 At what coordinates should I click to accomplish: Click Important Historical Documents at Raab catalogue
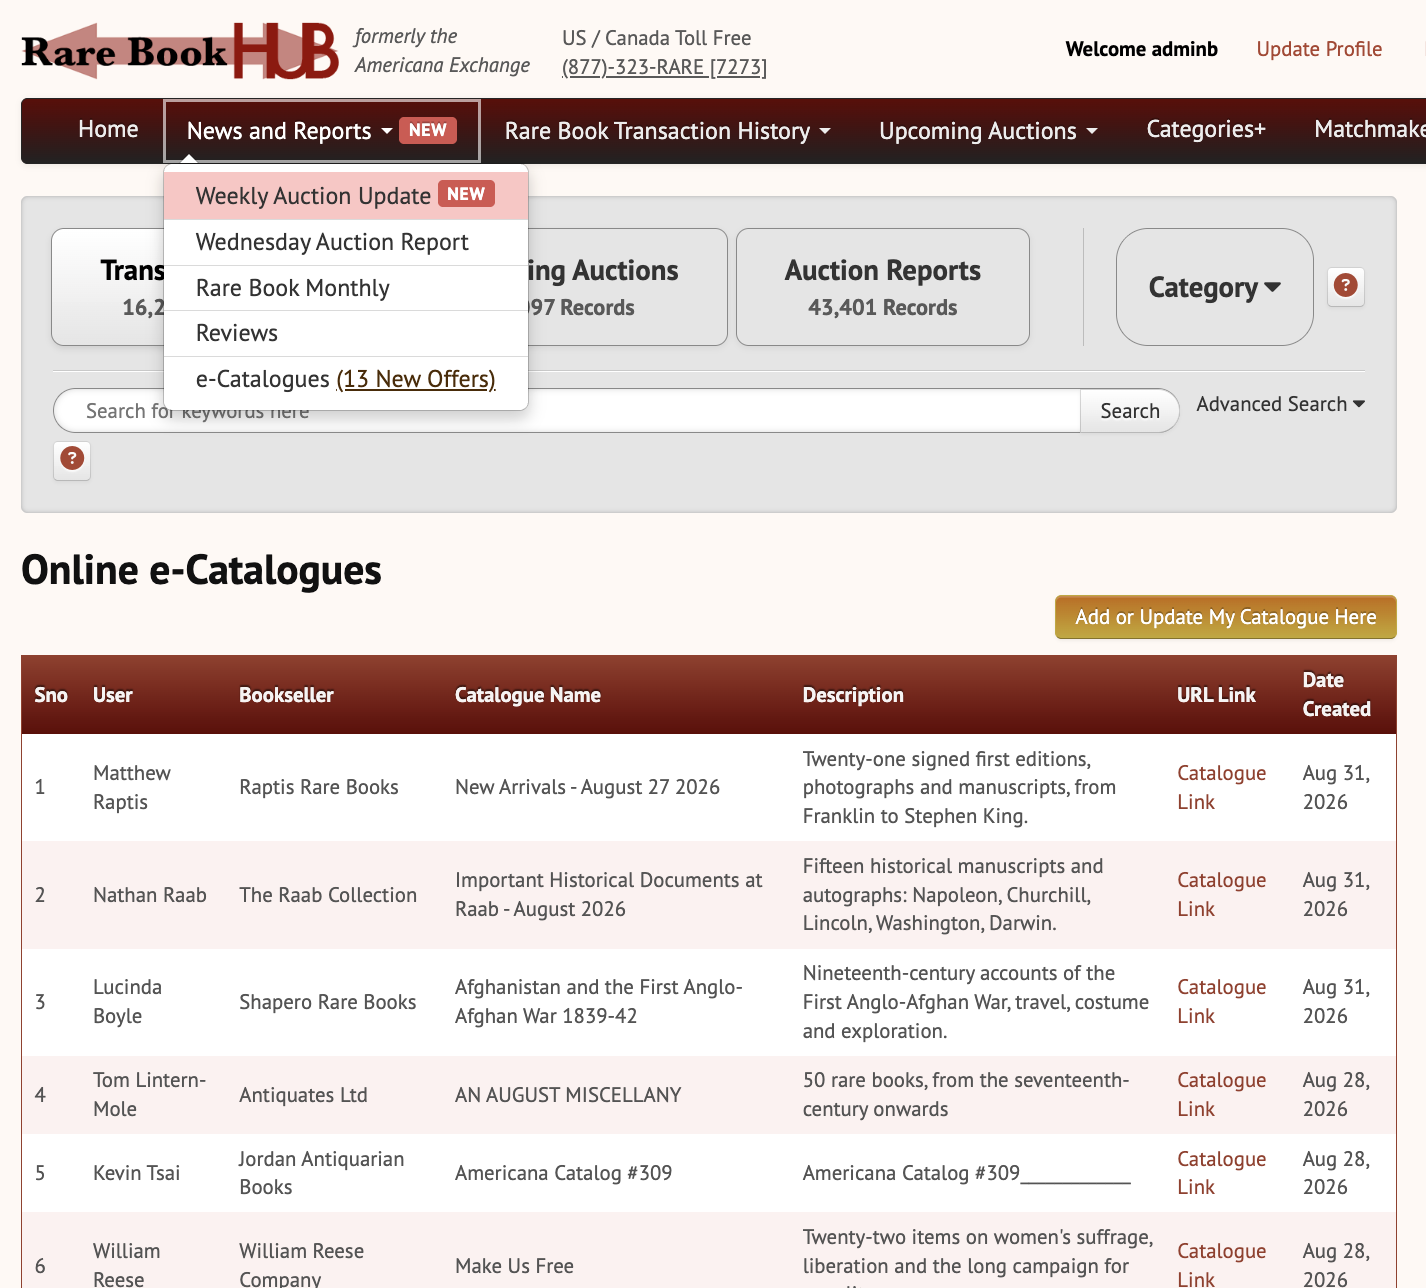click(x=609, y=894)
